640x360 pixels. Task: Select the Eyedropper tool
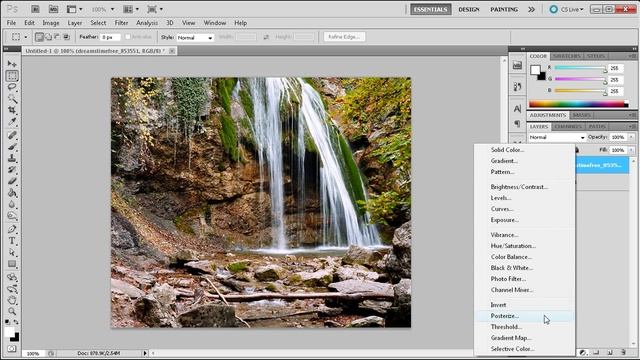12,121
